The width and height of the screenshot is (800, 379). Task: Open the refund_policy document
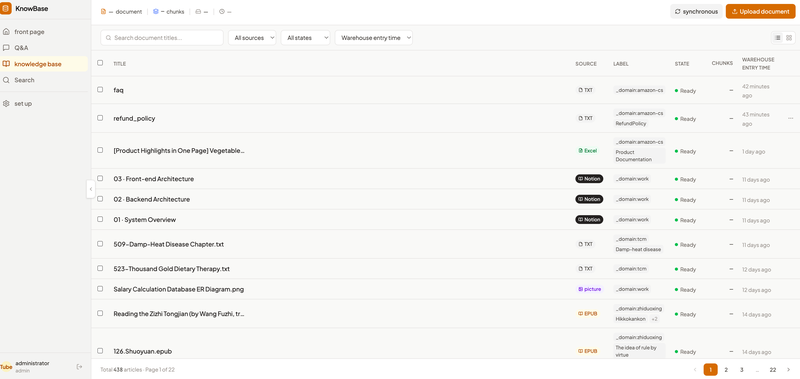tap(134, 118)
